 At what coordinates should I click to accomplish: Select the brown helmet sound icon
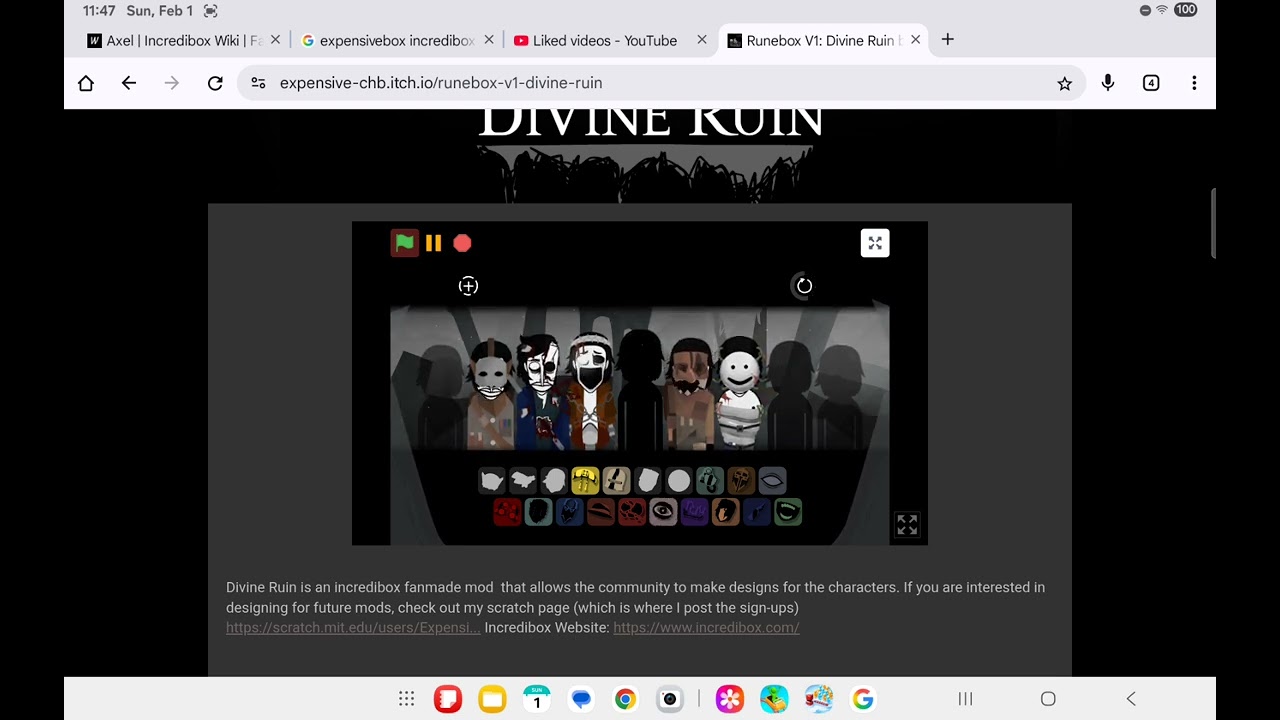[x=741, y=481]
